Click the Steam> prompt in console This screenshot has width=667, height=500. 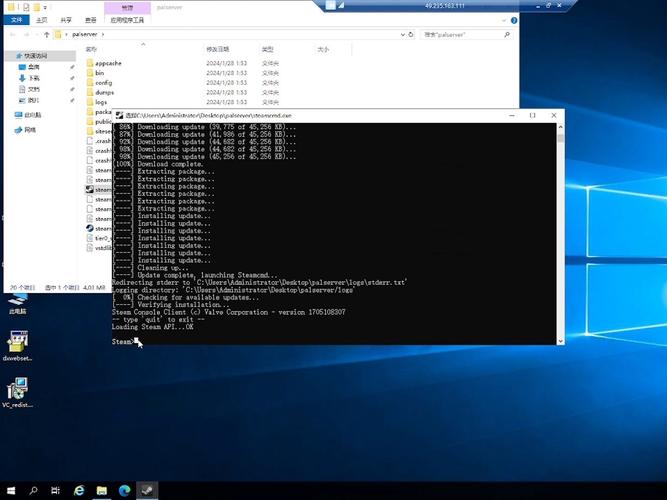point(123,341)
